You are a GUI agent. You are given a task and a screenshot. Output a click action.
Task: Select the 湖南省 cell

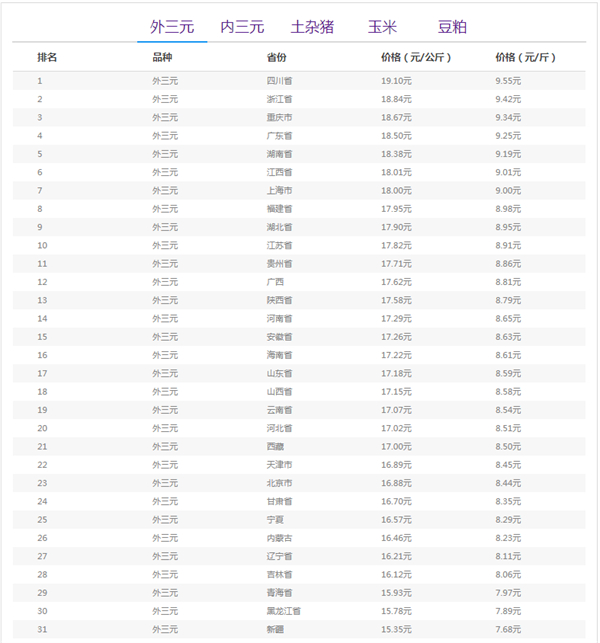279,154
